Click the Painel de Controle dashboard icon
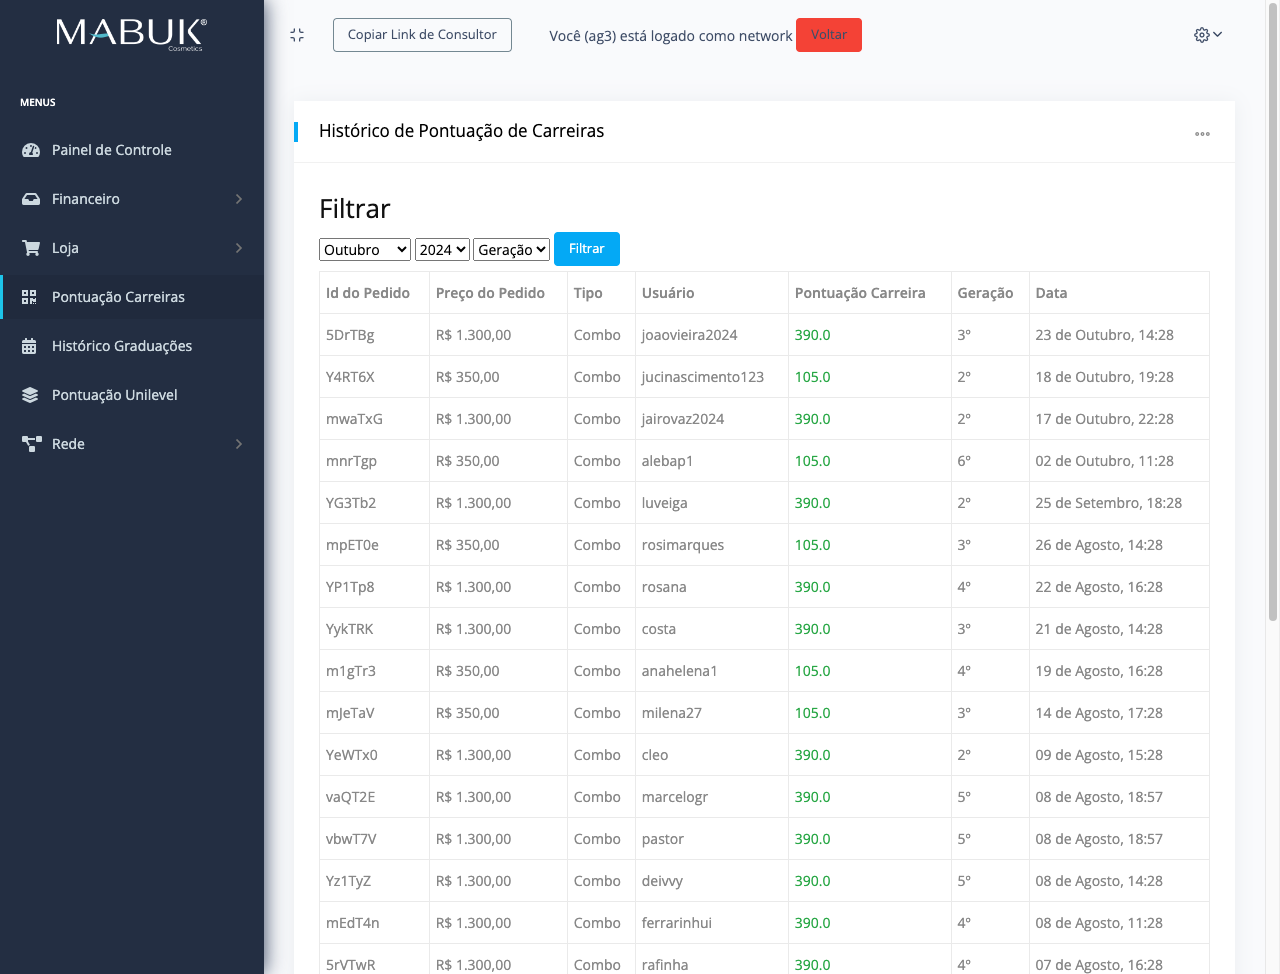 [x=31, y=150]
